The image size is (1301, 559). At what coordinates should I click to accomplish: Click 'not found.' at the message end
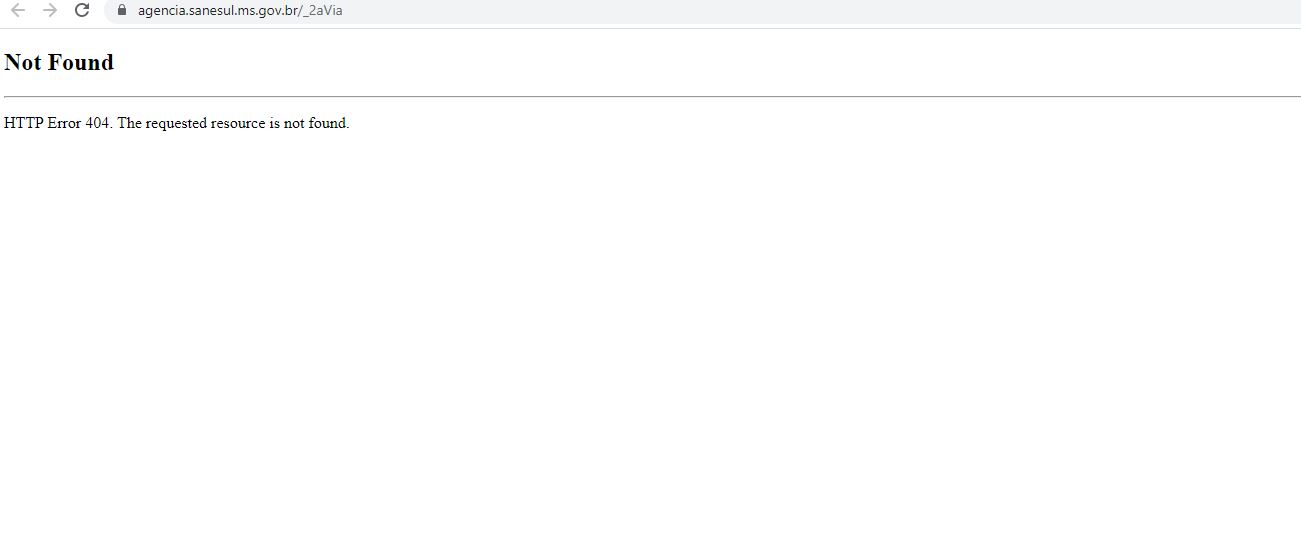tap(316, 123)
